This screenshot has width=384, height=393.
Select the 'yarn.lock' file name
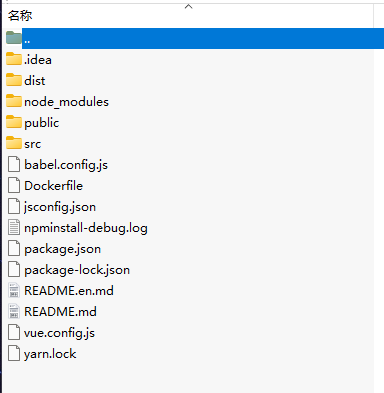(x=50, y=354)
